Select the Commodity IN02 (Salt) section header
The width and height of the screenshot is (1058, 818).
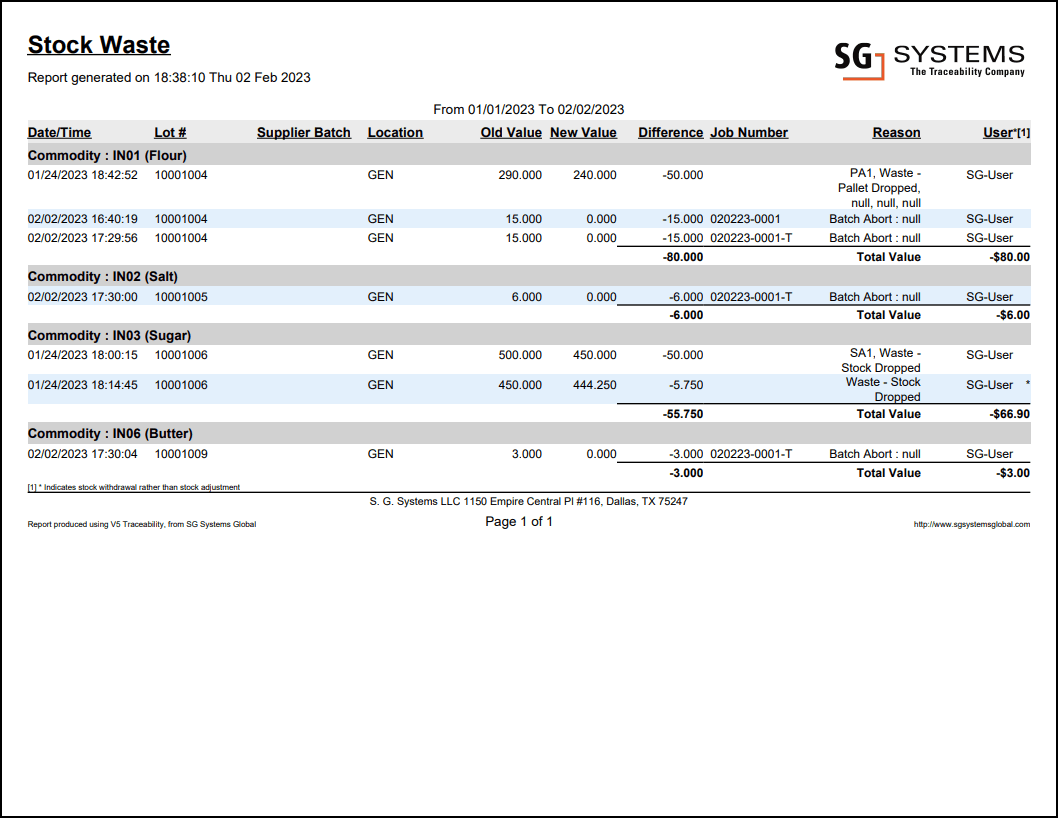click(x=103, y=276)
